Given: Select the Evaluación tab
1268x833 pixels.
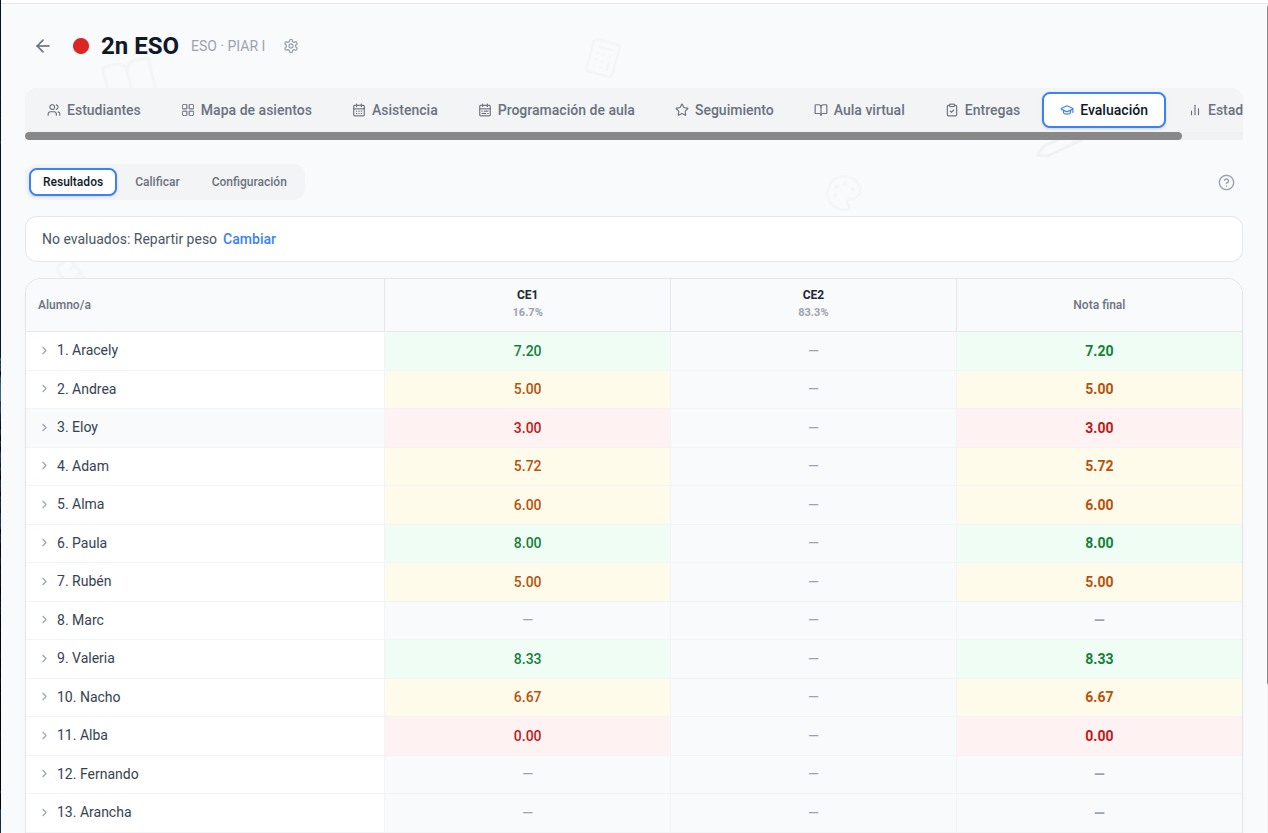Looking at the screenshot, I should click(1104, 110).
